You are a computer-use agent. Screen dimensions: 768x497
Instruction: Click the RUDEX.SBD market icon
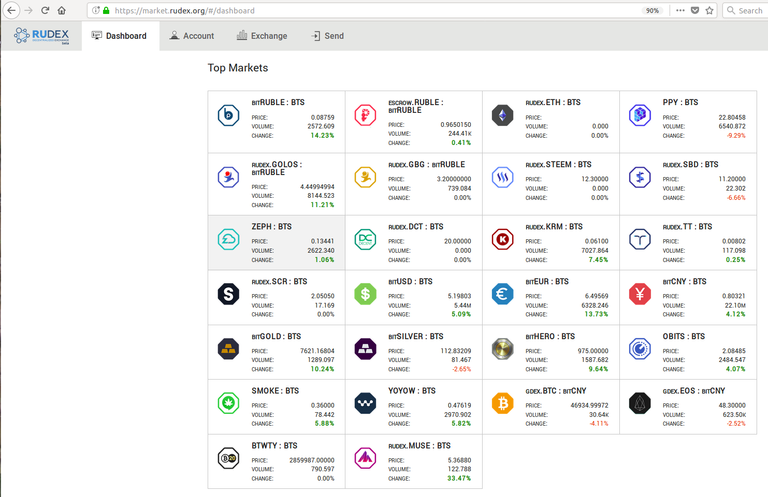[x=640, y=177]
